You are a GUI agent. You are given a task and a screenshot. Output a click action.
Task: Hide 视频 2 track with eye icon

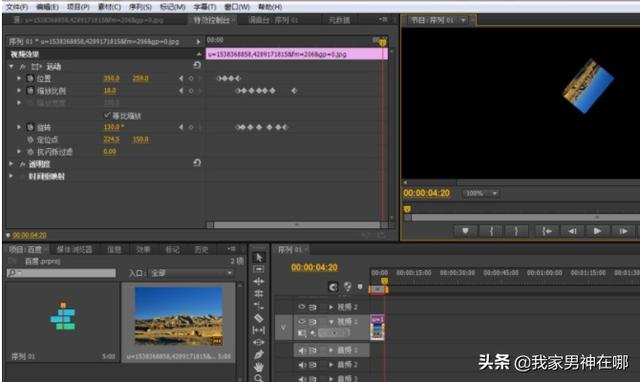tap(302, 307)
